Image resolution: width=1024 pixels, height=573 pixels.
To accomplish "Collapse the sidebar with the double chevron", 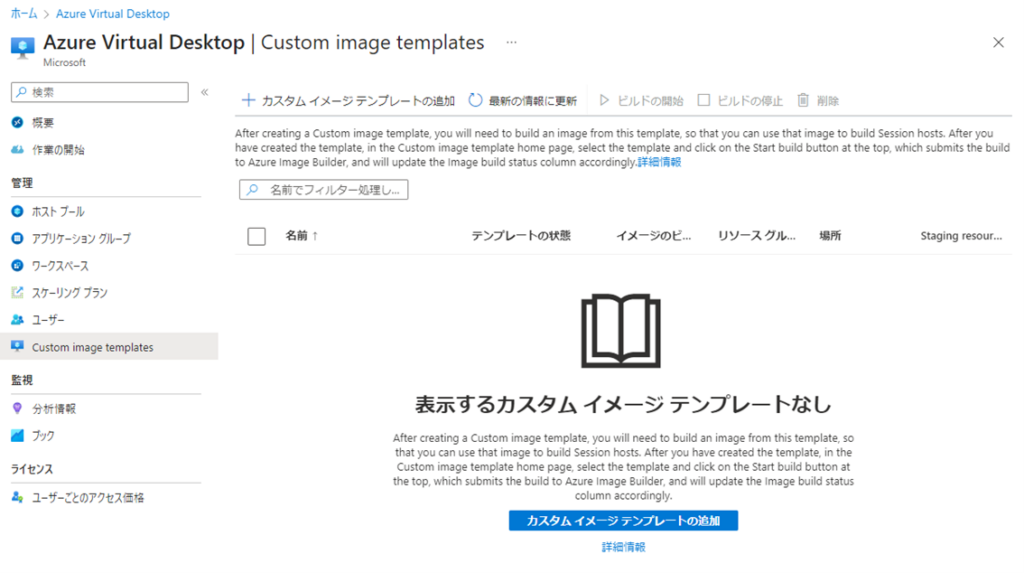I will click(x=204, y=92).
